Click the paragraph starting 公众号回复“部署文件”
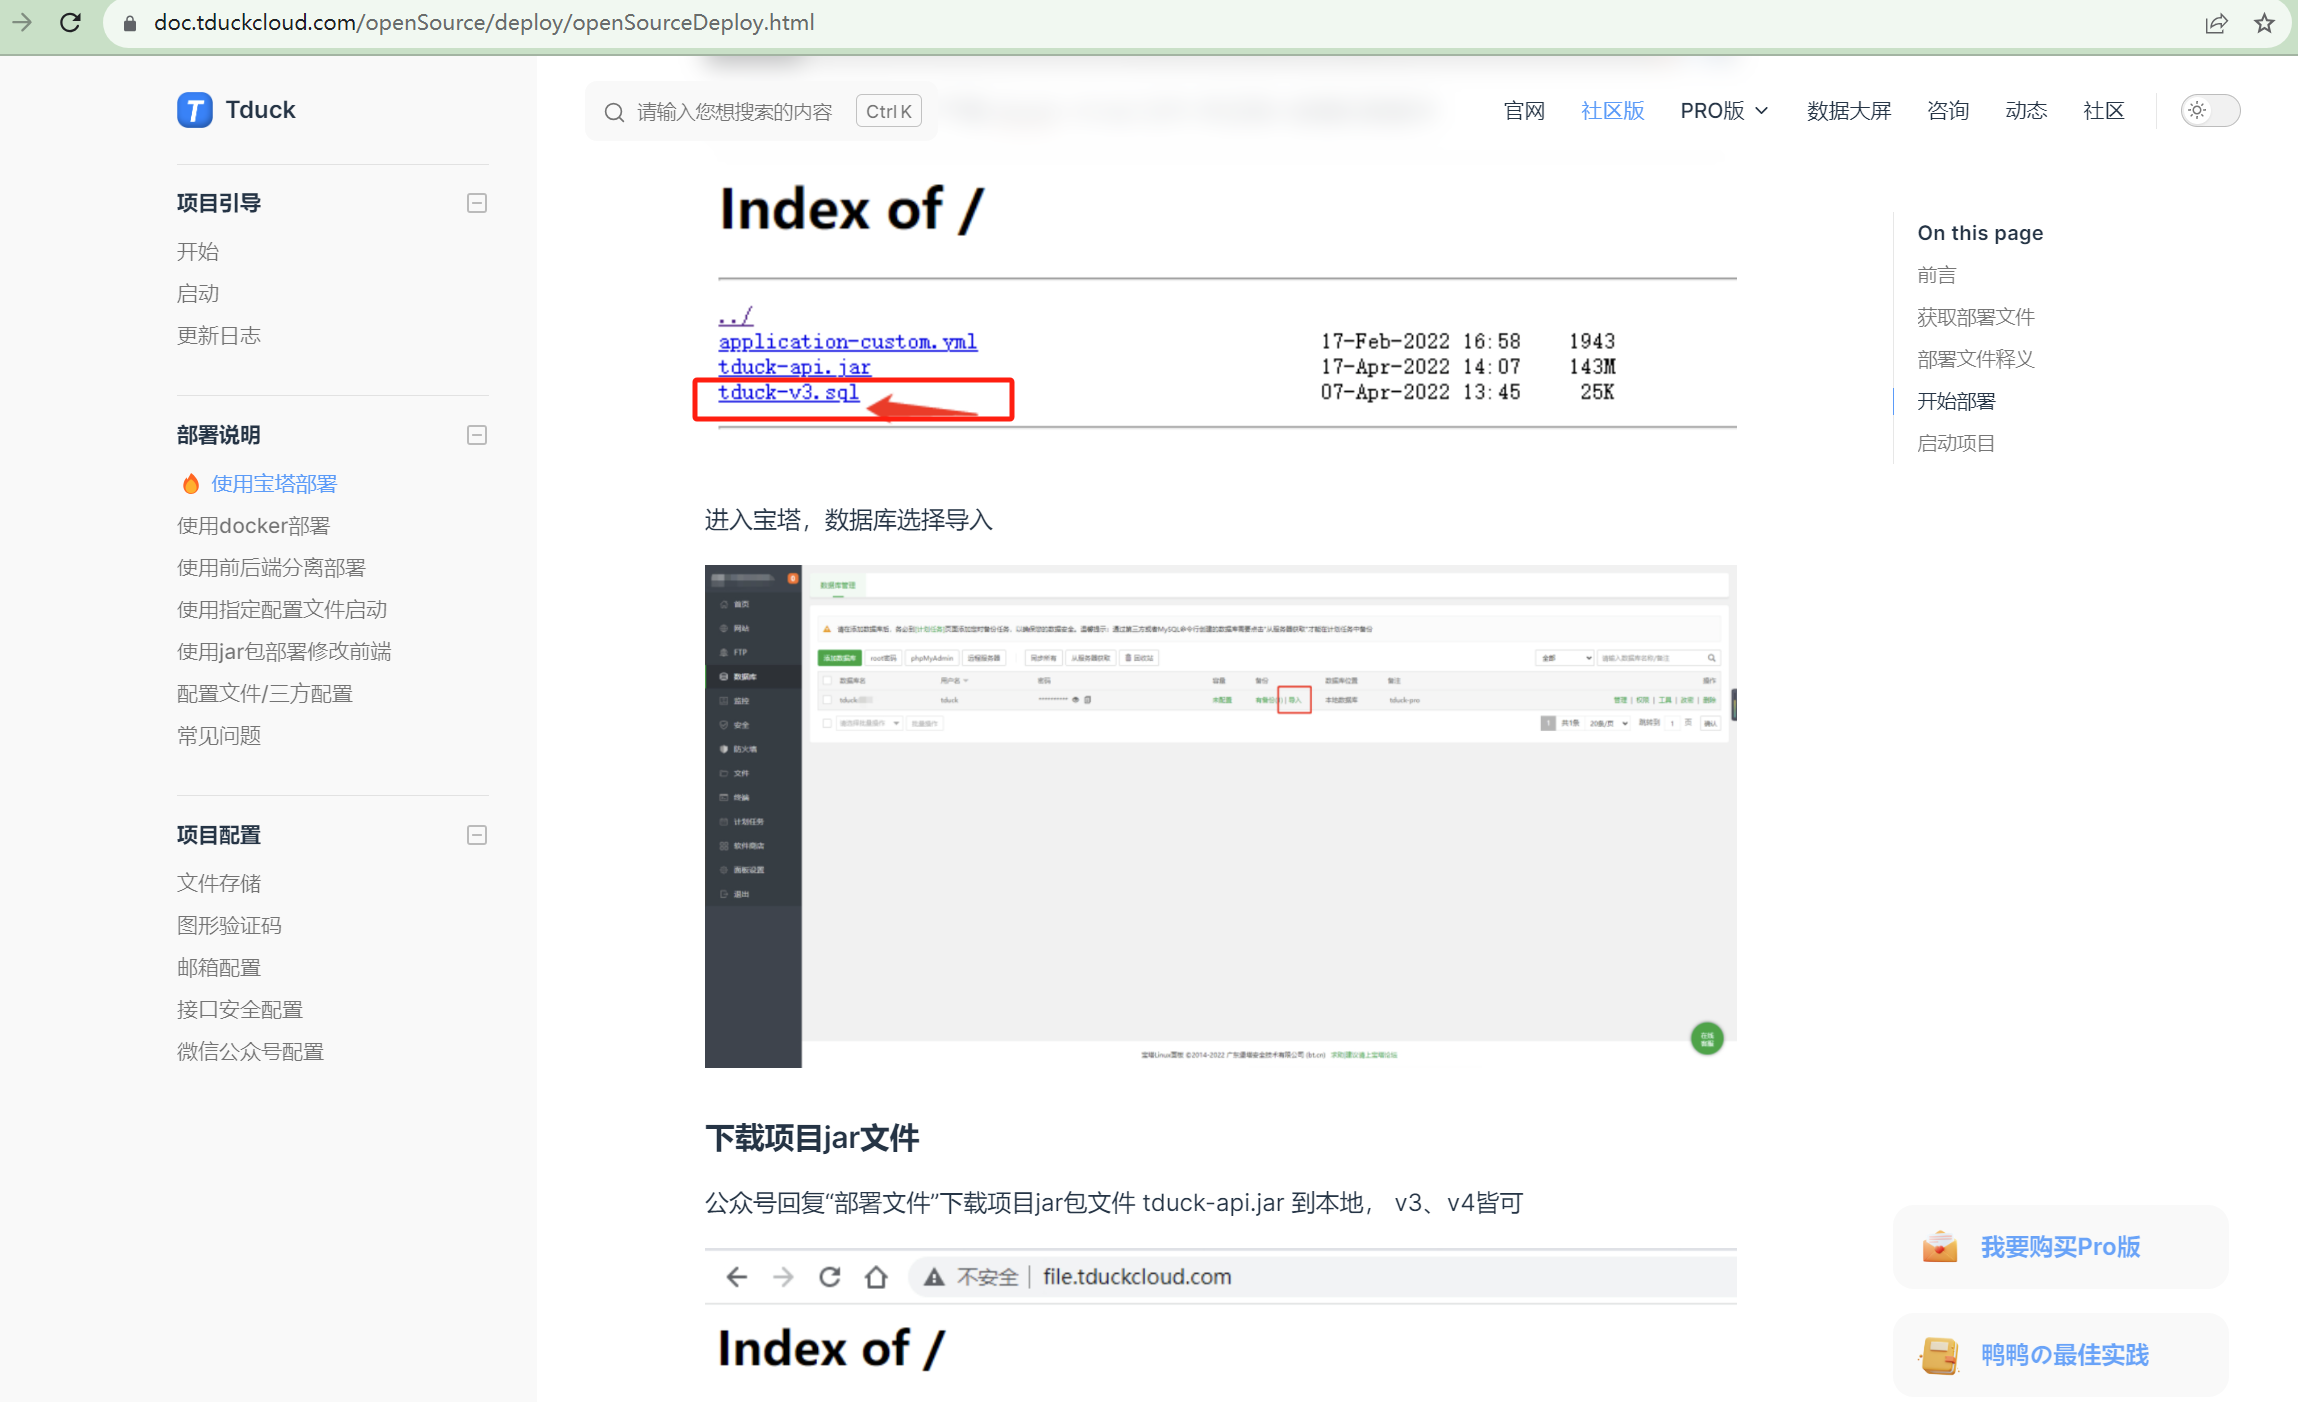The width and height of the screenshot is (2298, 1402). click(1114, 1203)
